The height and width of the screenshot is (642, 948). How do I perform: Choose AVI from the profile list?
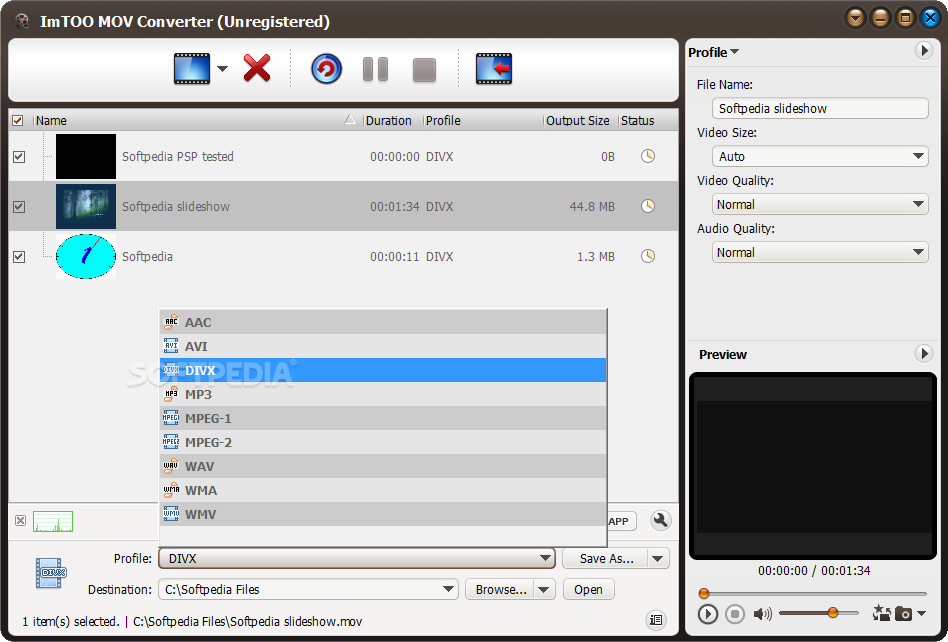coord(383,346)
